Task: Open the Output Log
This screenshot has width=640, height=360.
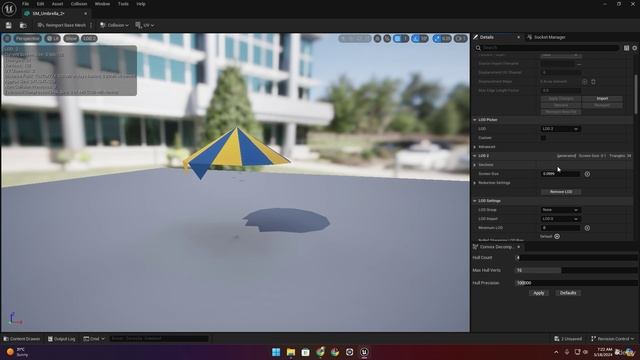Action: pyautogui.click(x=62, y=339)
